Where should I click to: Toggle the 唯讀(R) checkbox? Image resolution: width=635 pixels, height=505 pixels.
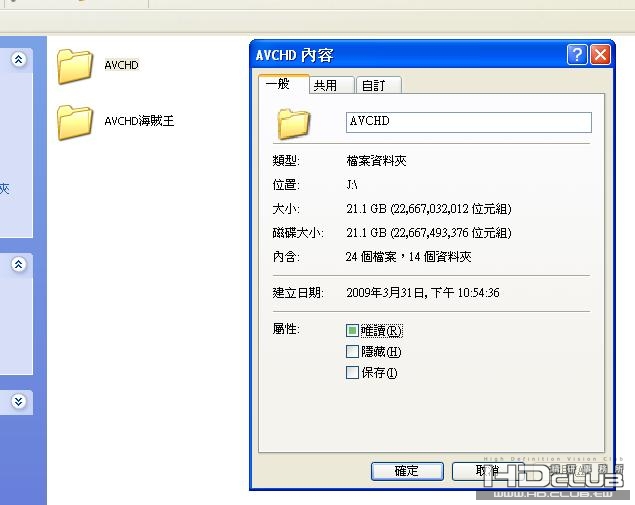point(352,330)
